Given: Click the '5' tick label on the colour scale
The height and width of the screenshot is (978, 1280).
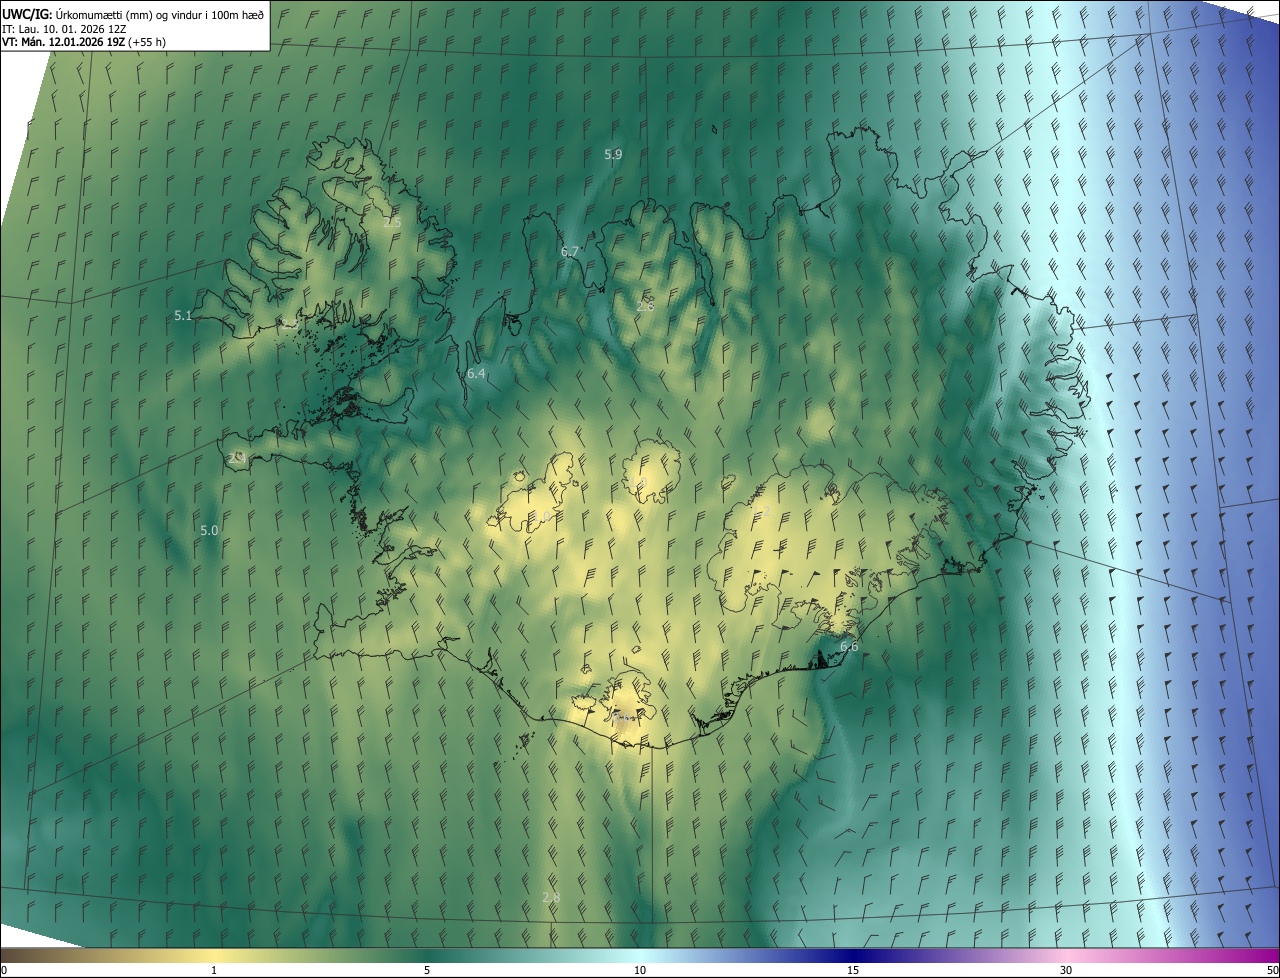Looking at the screenshot, I should [x=427, y=971].
